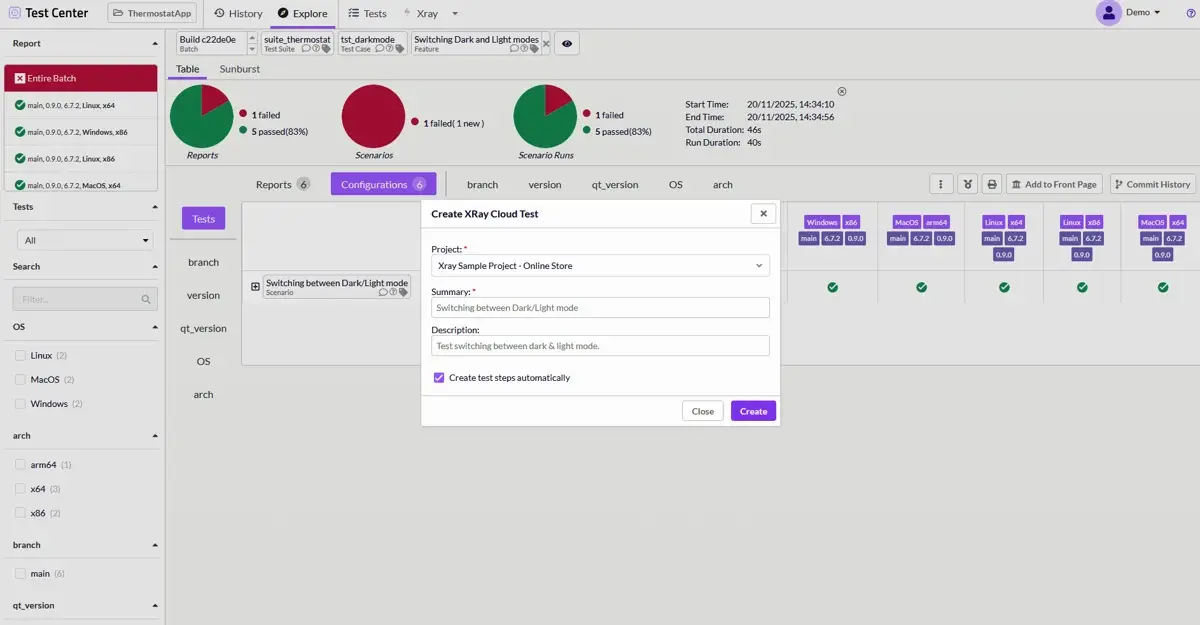Open the Project dropdown in the dialog

point(599,264)
